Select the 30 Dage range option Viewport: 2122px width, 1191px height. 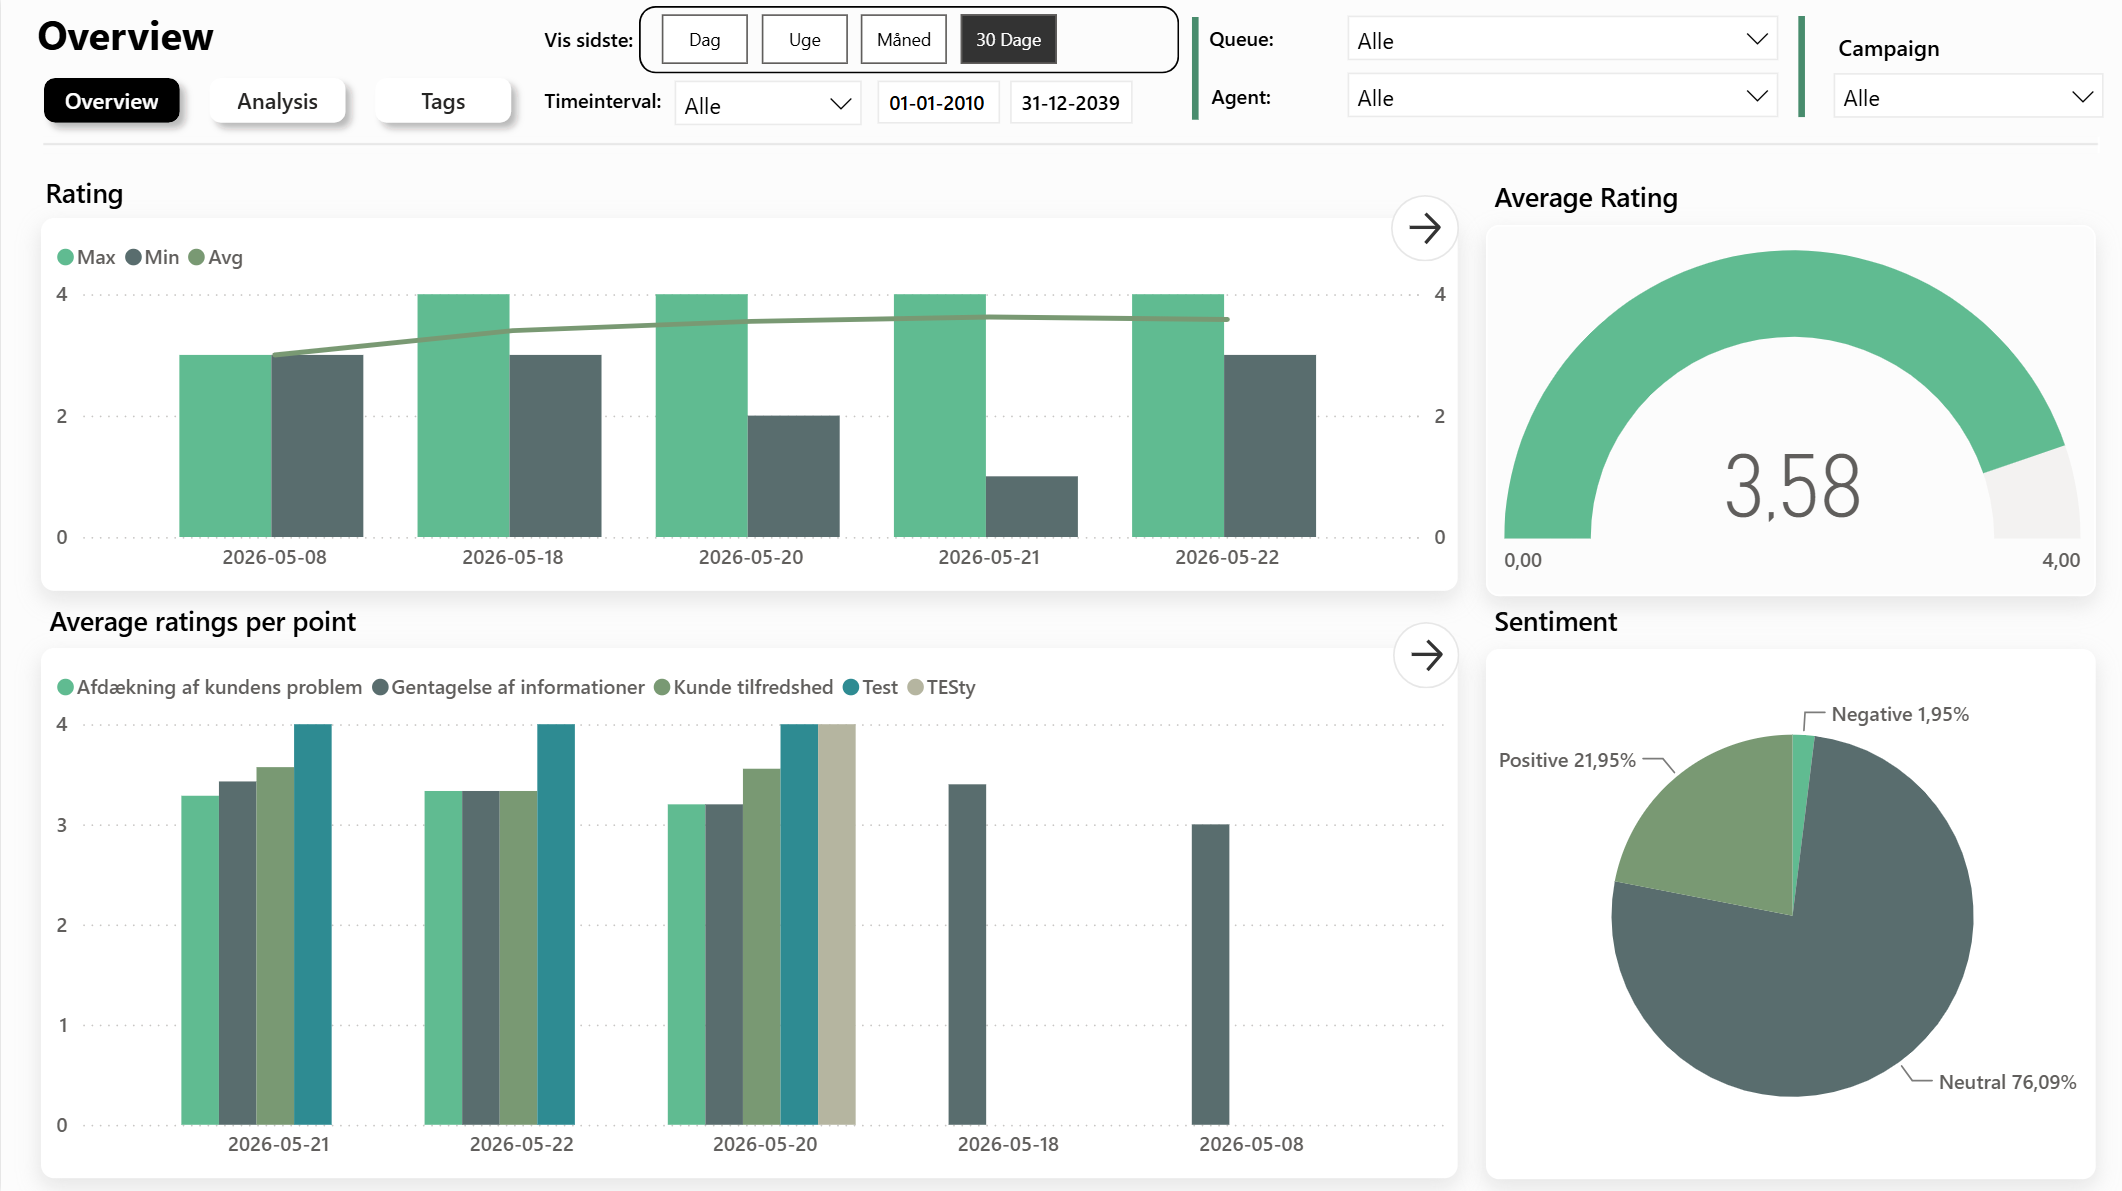point(1008,40)
